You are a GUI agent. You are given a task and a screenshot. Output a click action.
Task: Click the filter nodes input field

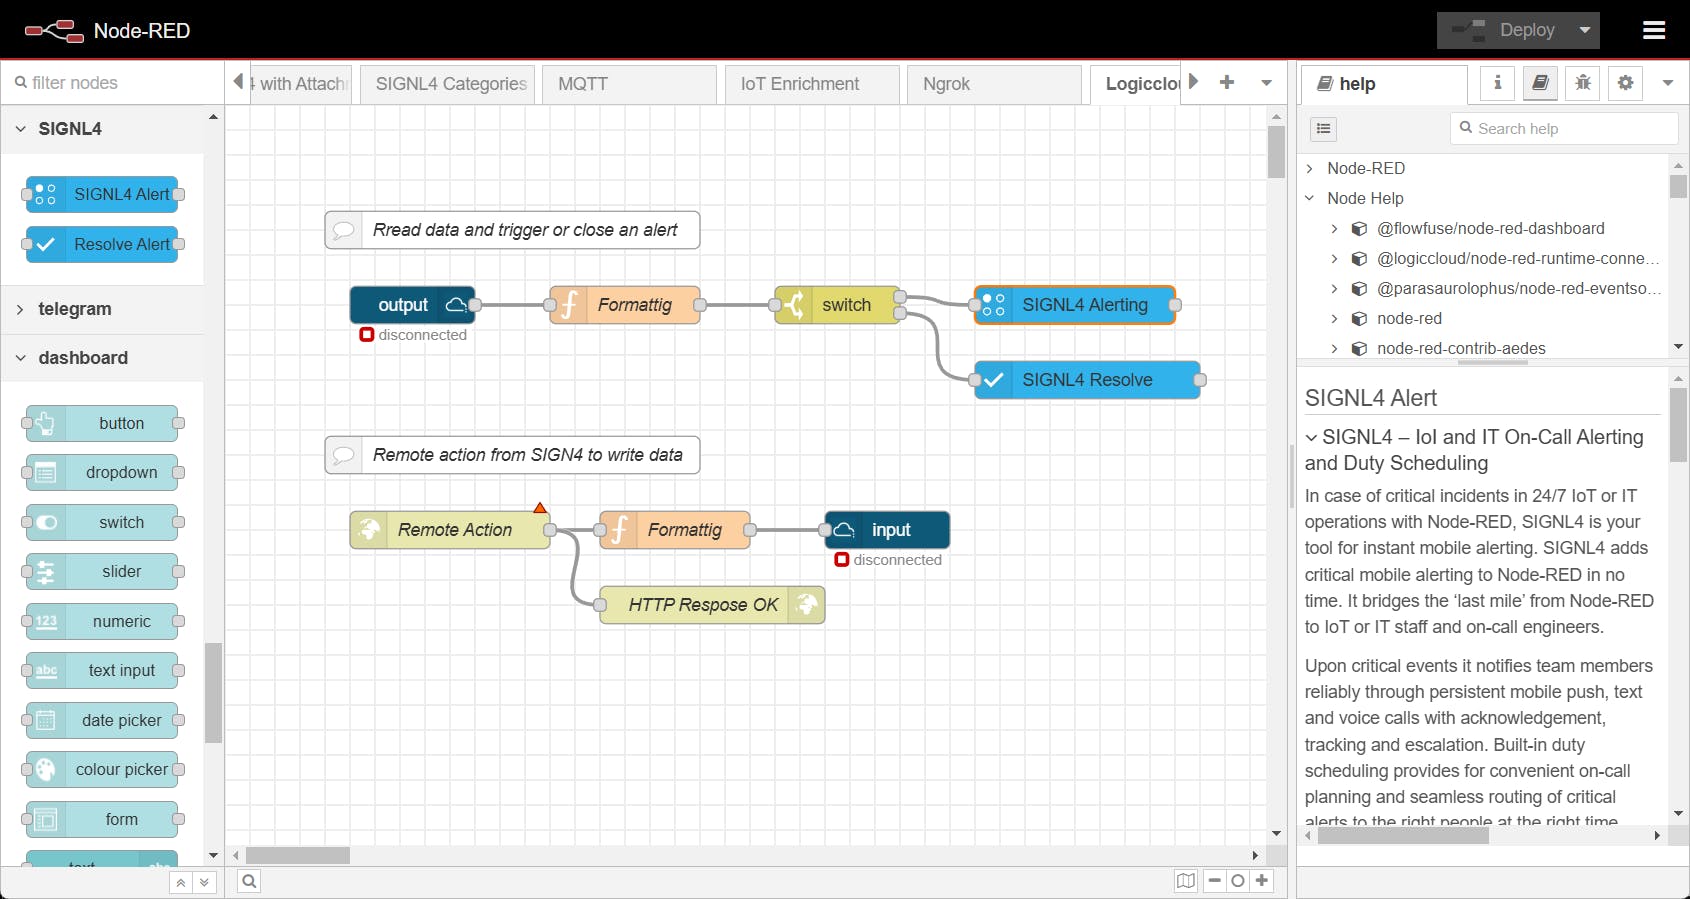coord(115,83)
